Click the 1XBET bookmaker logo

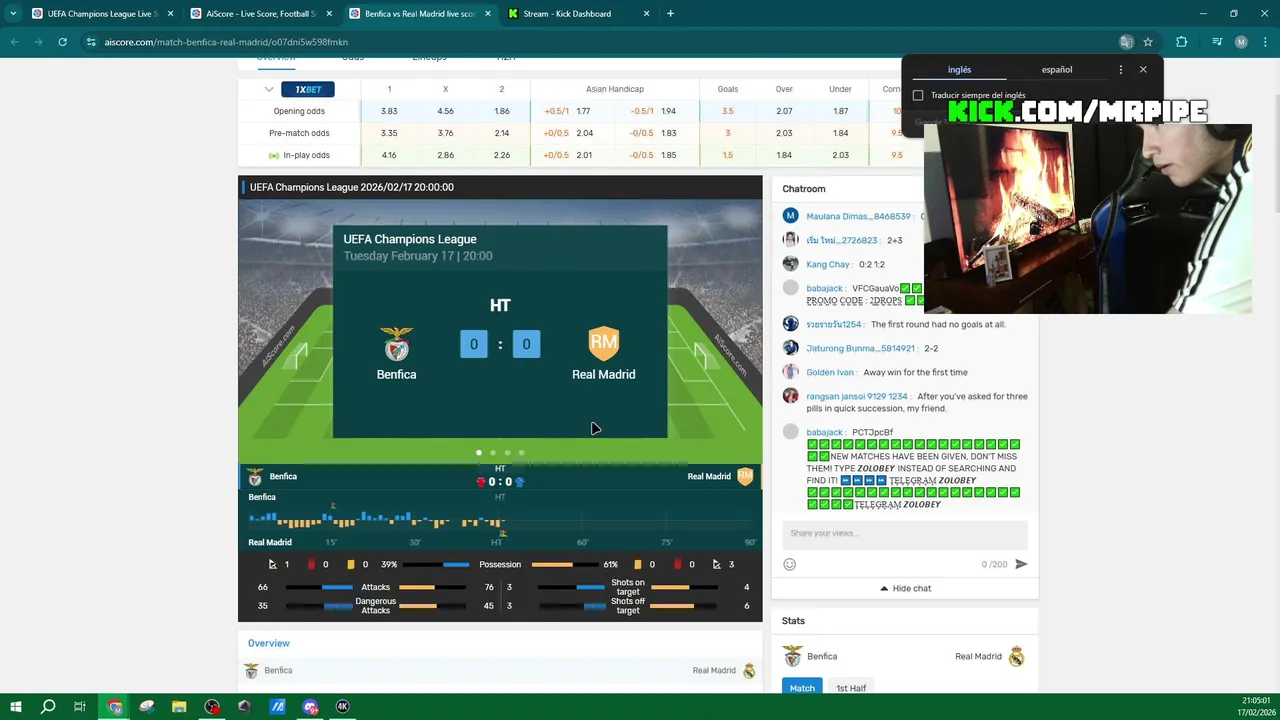pos(308,89)
